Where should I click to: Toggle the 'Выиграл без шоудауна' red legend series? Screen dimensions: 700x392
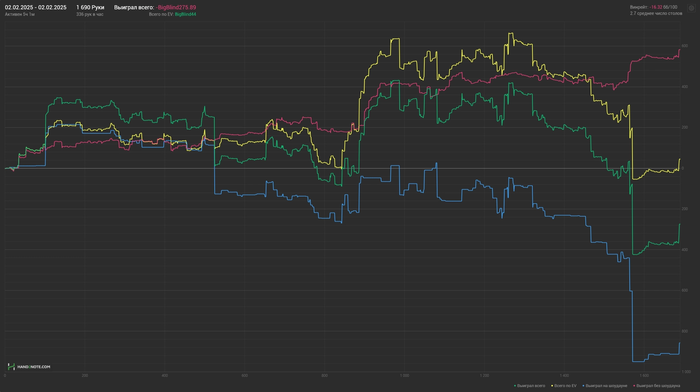(657, 386)
